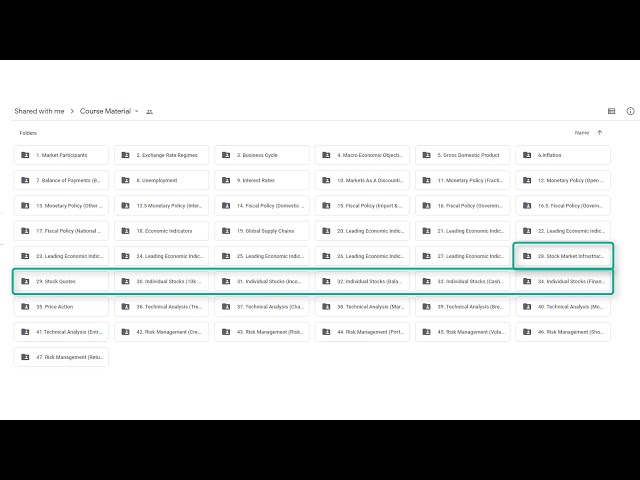Viewport: 640px width, 480px height.
Task: Go to Shared with me breadcrumb
Action: [x=39, y=111]
